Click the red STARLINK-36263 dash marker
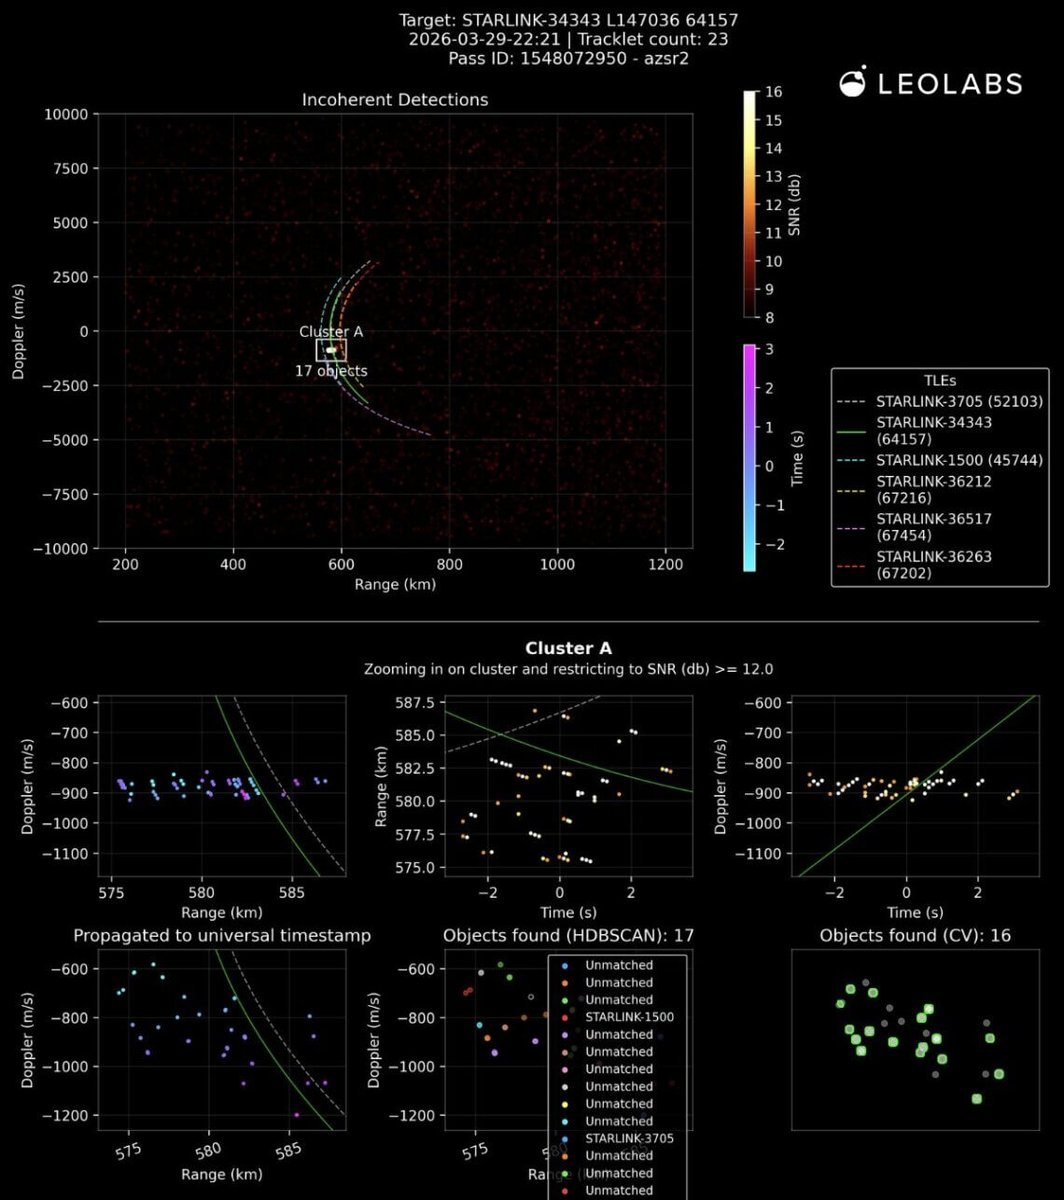This screenshot has width=1064, height=1200. click(852, 563)
